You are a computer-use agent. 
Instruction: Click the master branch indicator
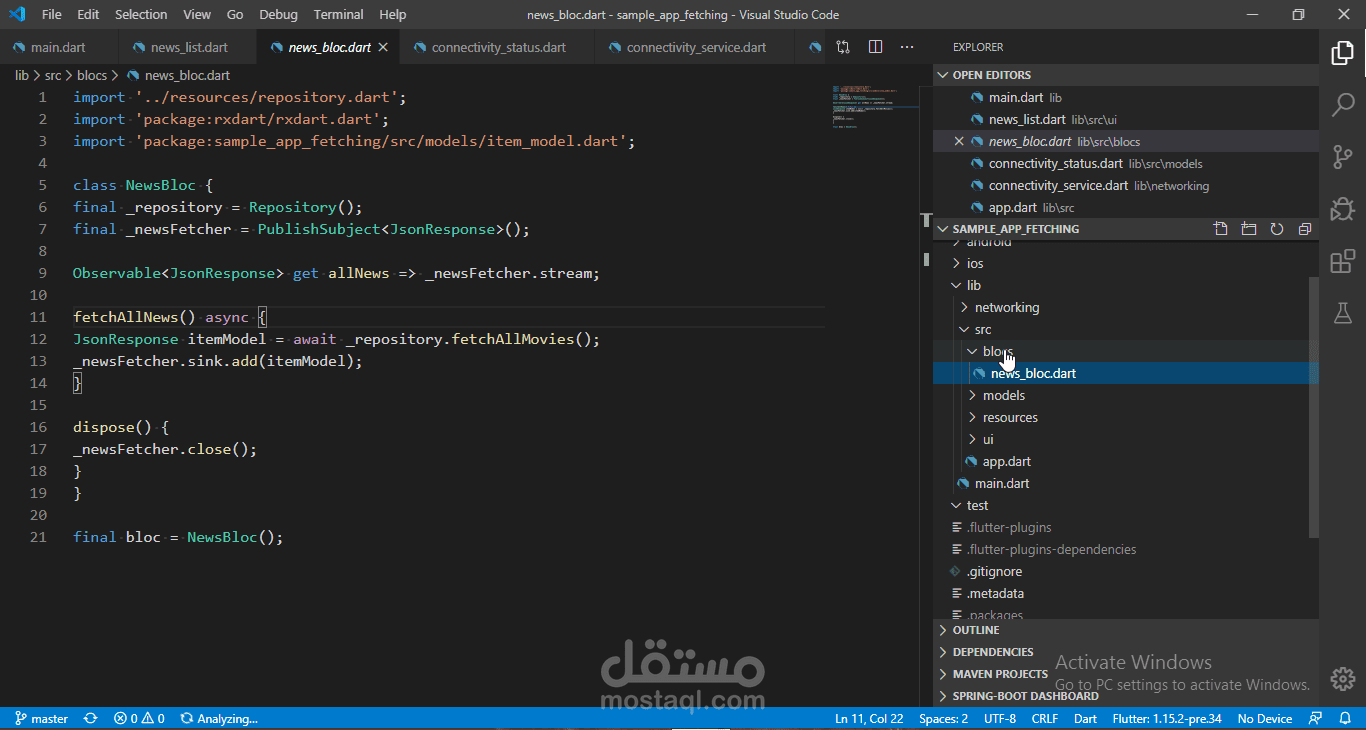[41, 718]
